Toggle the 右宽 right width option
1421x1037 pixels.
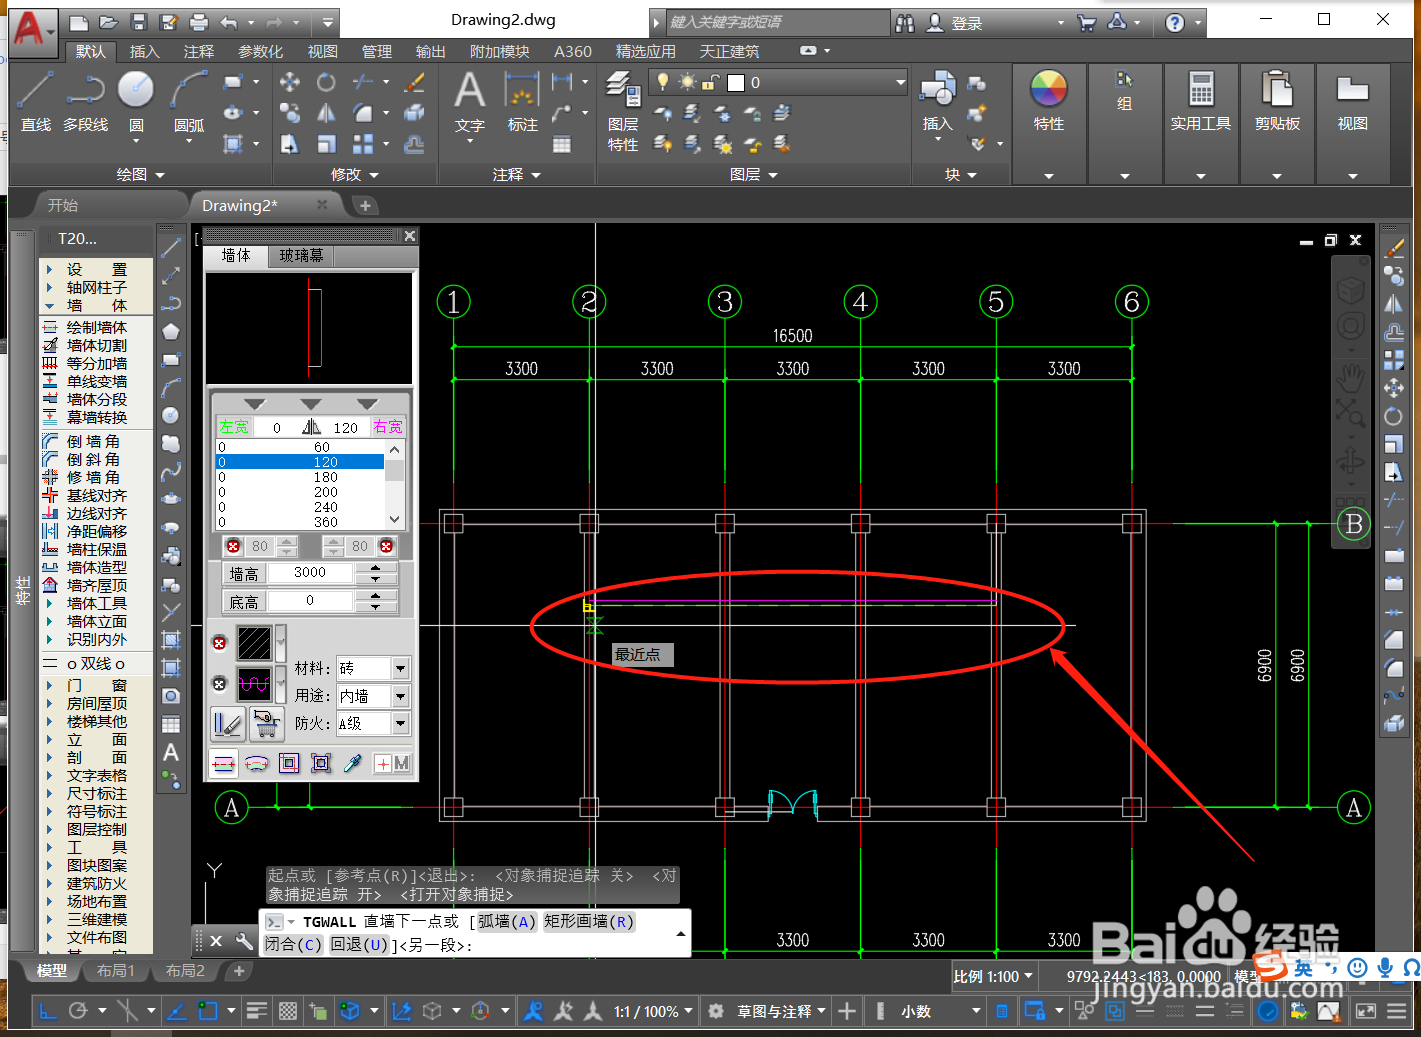[388, 427]
